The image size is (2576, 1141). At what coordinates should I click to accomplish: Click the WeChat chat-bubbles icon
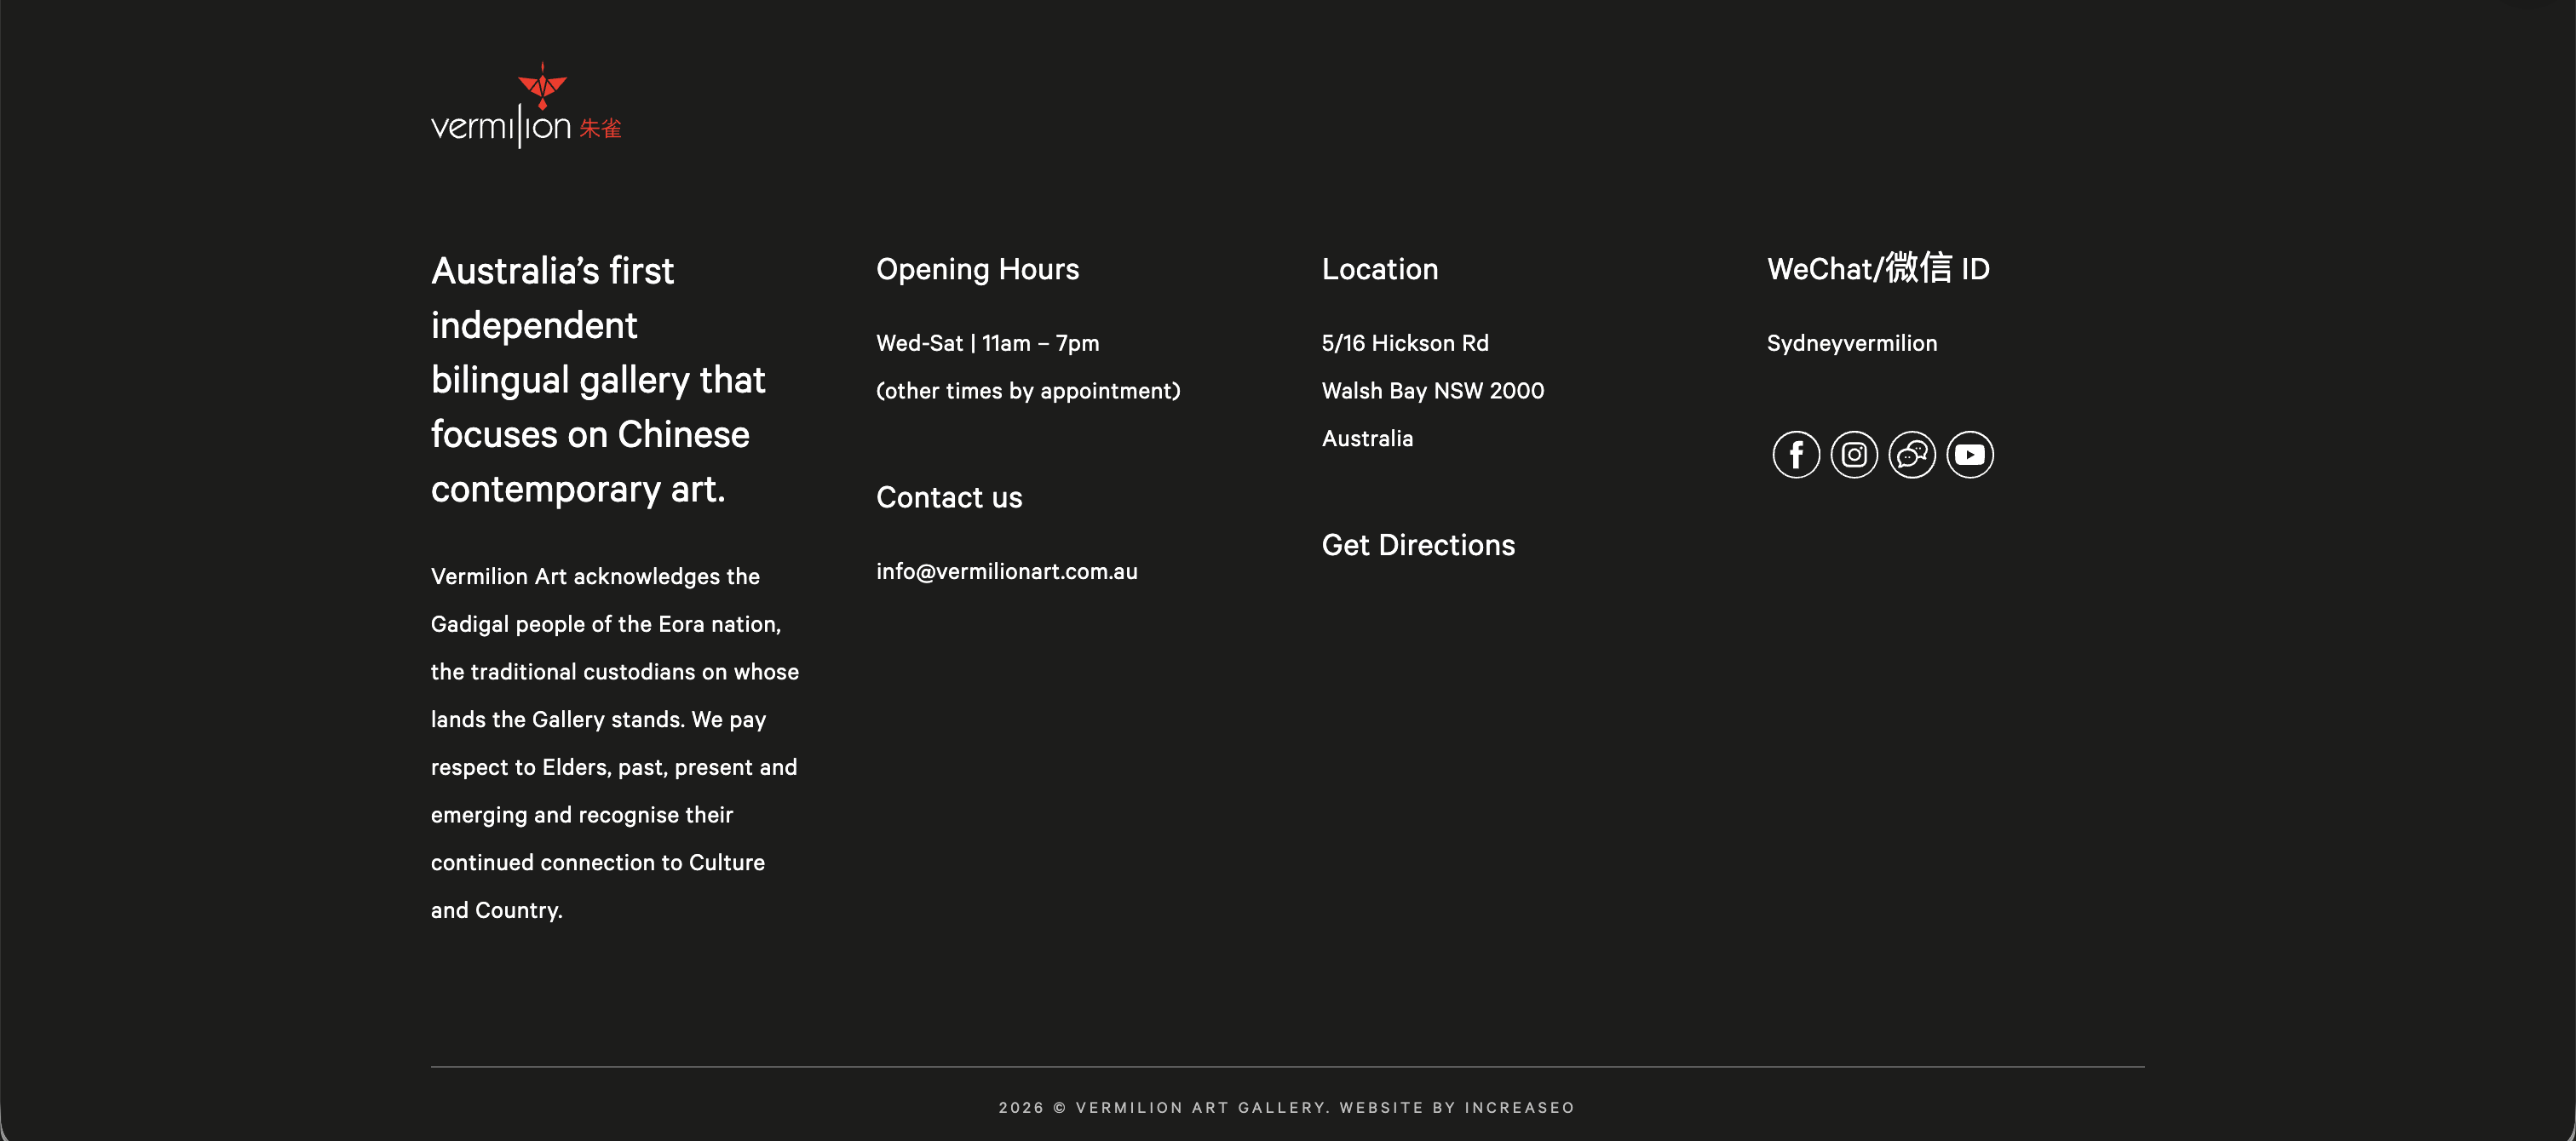(1911, 455)
